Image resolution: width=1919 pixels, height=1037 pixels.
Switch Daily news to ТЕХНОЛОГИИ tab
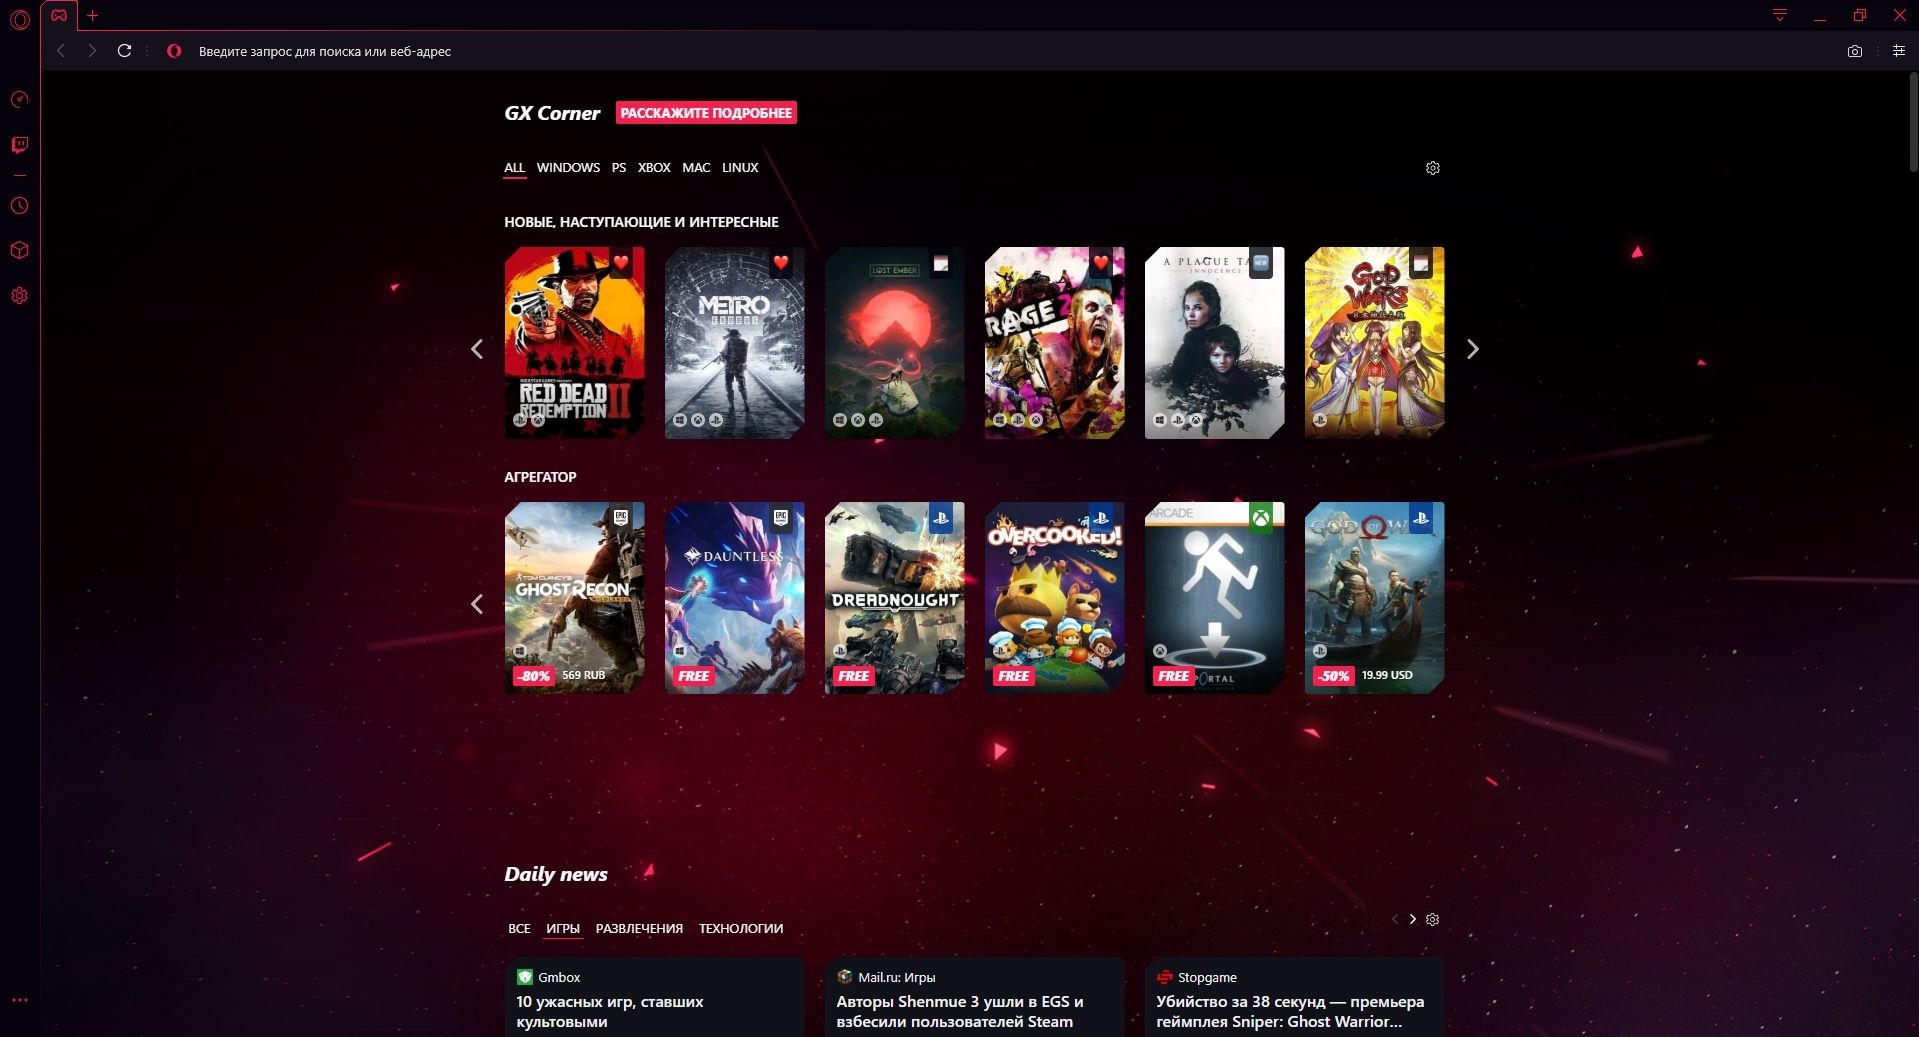[740, 928]
